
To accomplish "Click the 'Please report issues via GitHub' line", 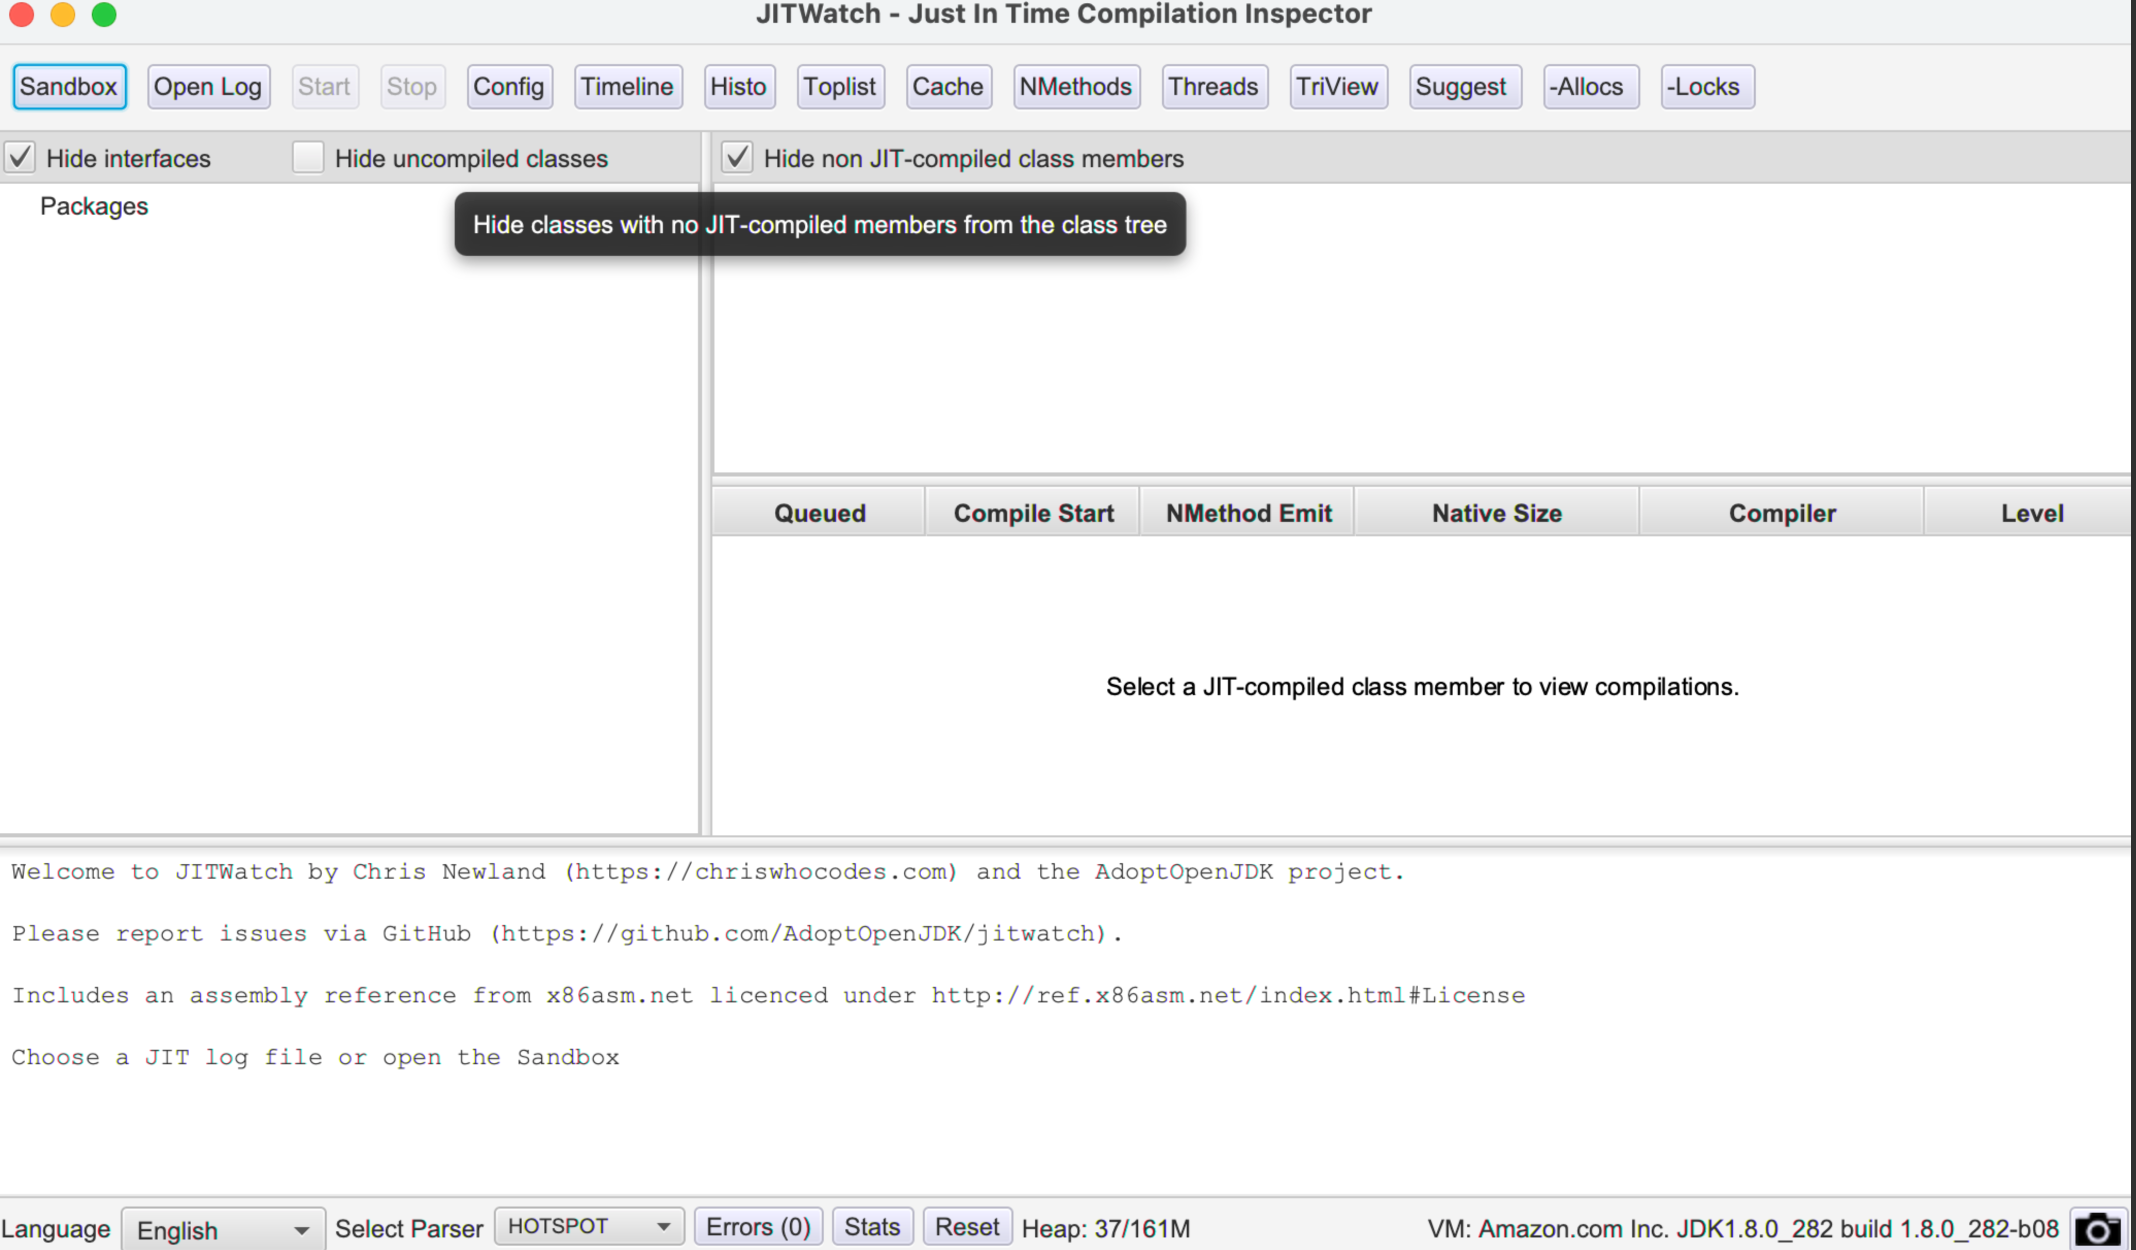I will [x=567, y=933].
